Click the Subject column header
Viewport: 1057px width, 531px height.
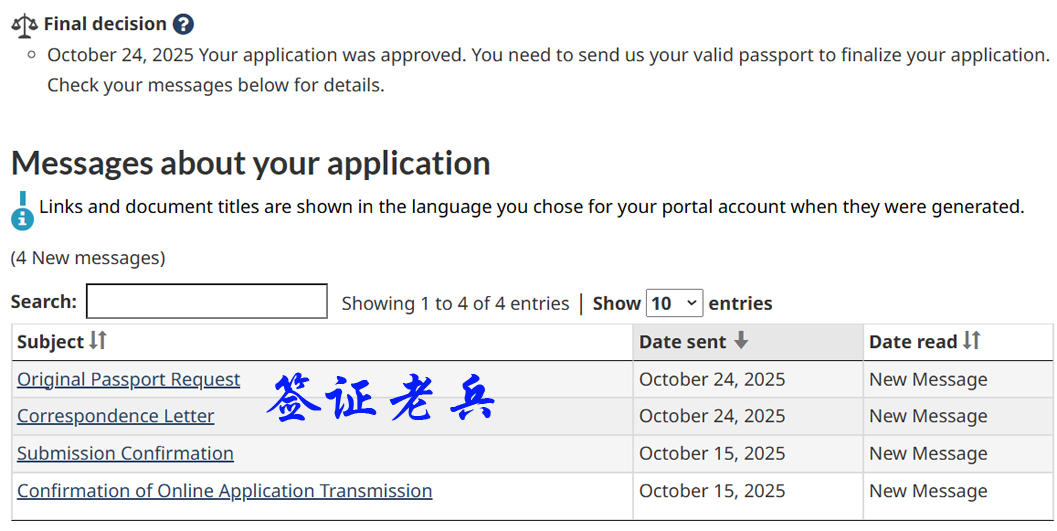[51, 342]
